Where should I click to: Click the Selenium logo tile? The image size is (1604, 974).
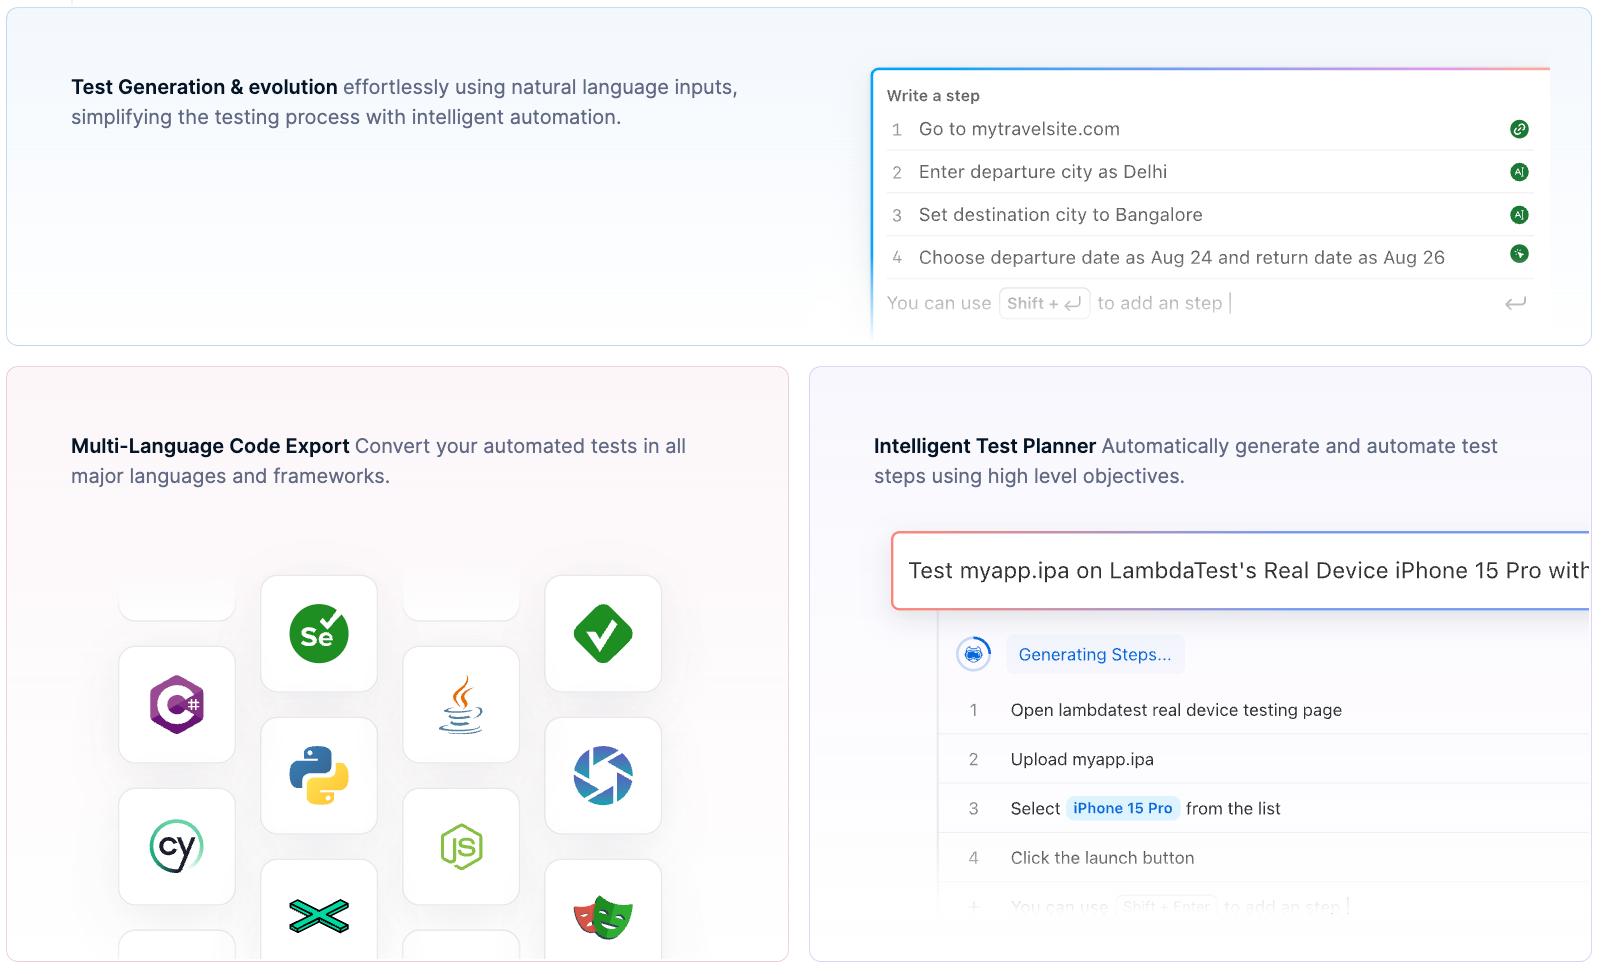(319, 633)
